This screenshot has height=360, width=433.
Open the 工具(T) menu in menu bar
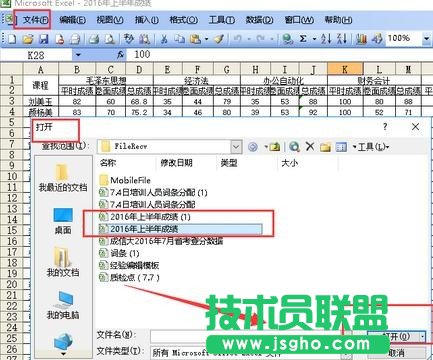[221, 20]
